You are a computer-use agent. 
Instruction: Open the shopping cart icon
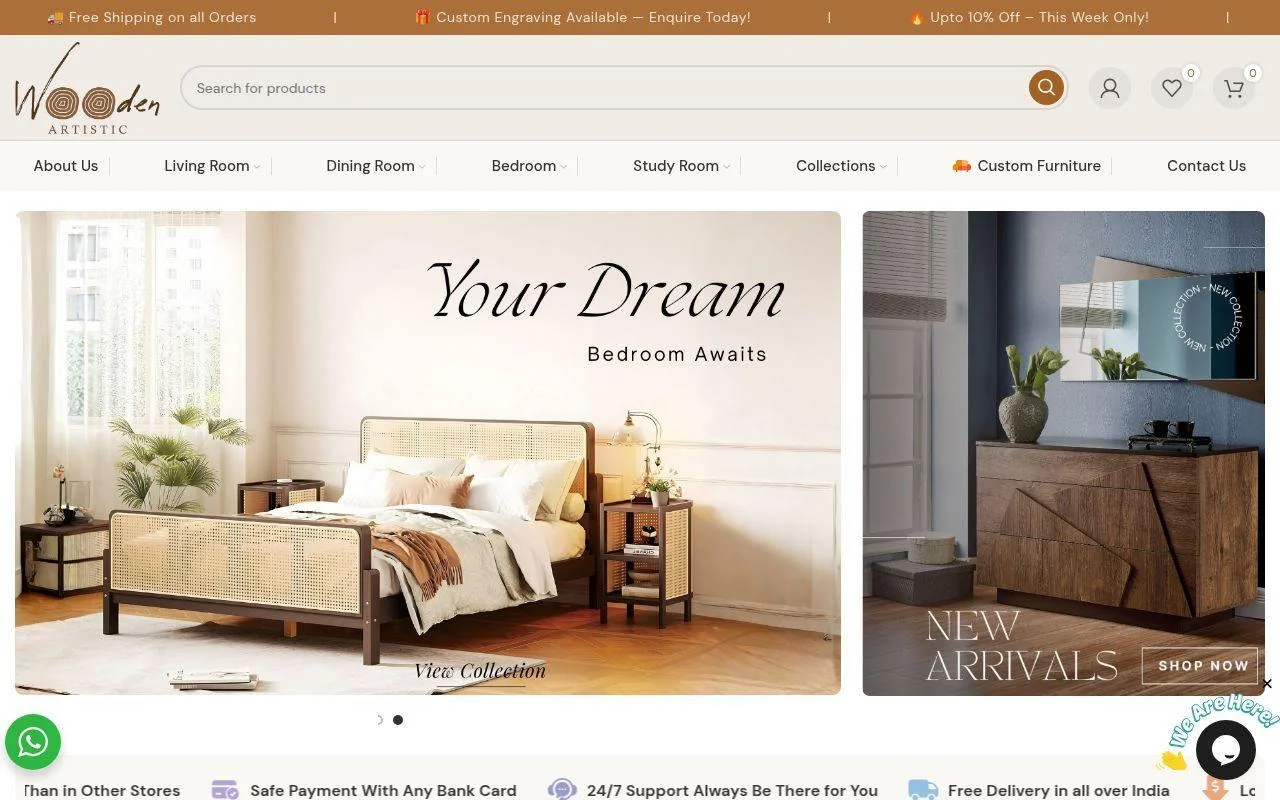[x=1234, y=88]
